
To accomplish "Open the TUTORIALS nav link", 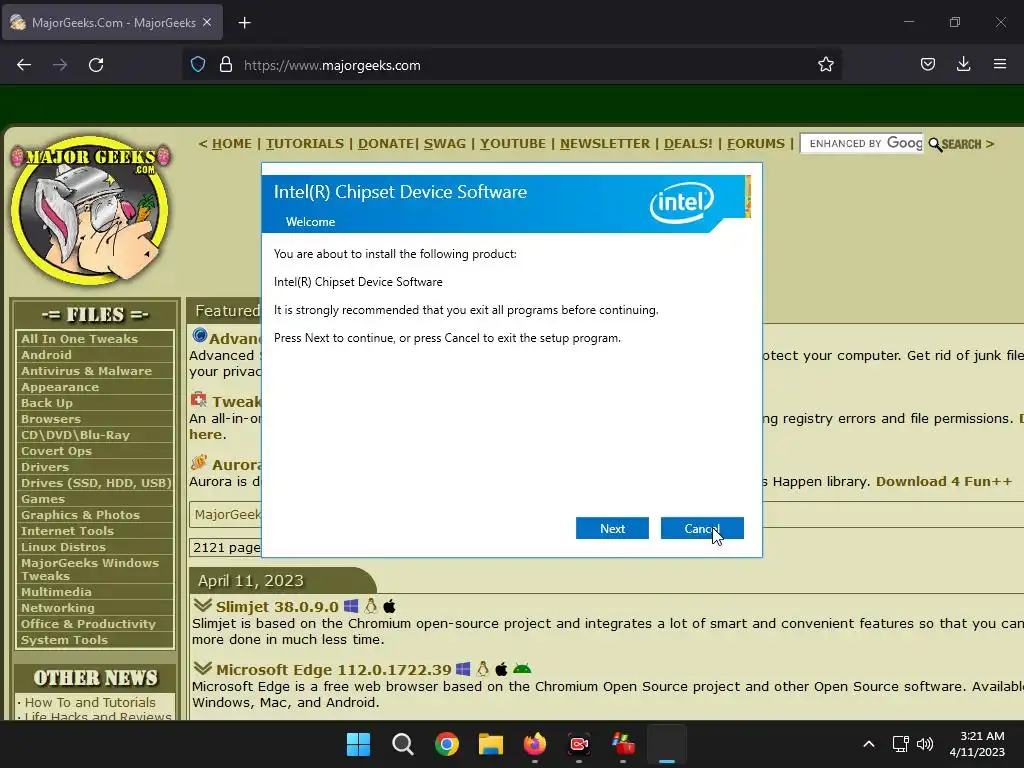I will [x=304, y=144].
